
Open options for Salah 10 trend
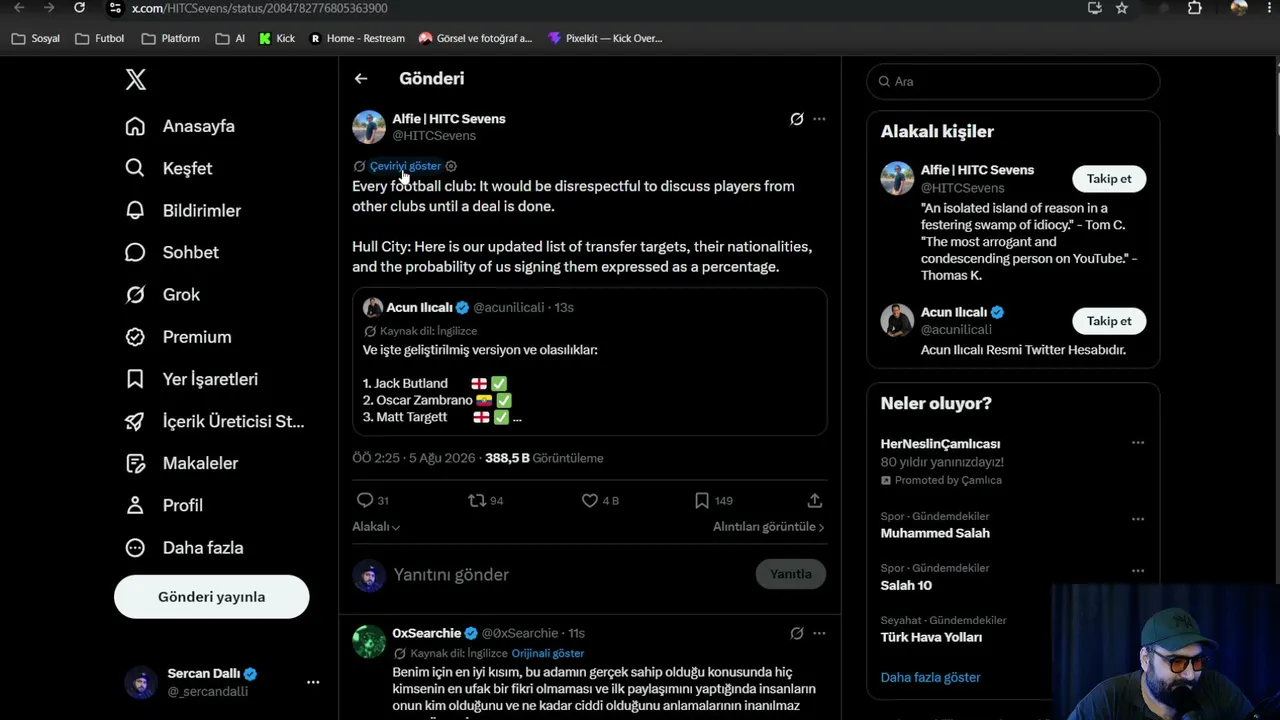[x=1138, y=571]
